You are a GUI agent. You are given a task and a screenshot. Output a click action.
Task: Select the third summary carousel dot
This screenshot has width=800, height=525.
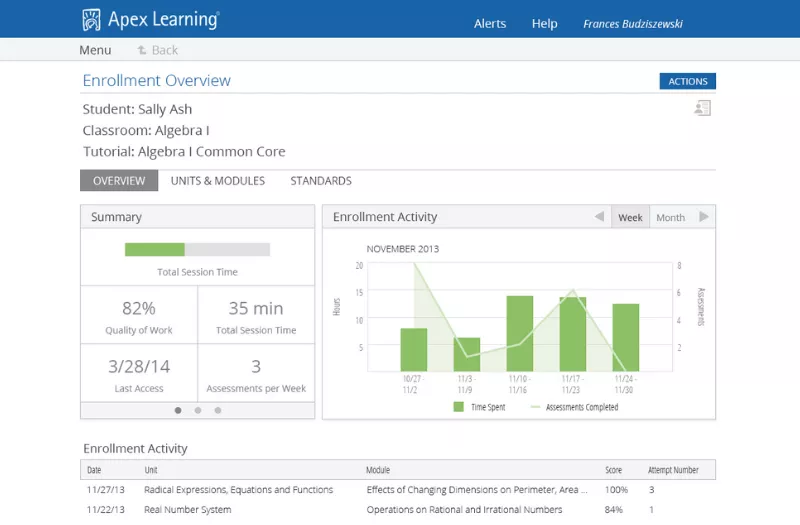218,410
